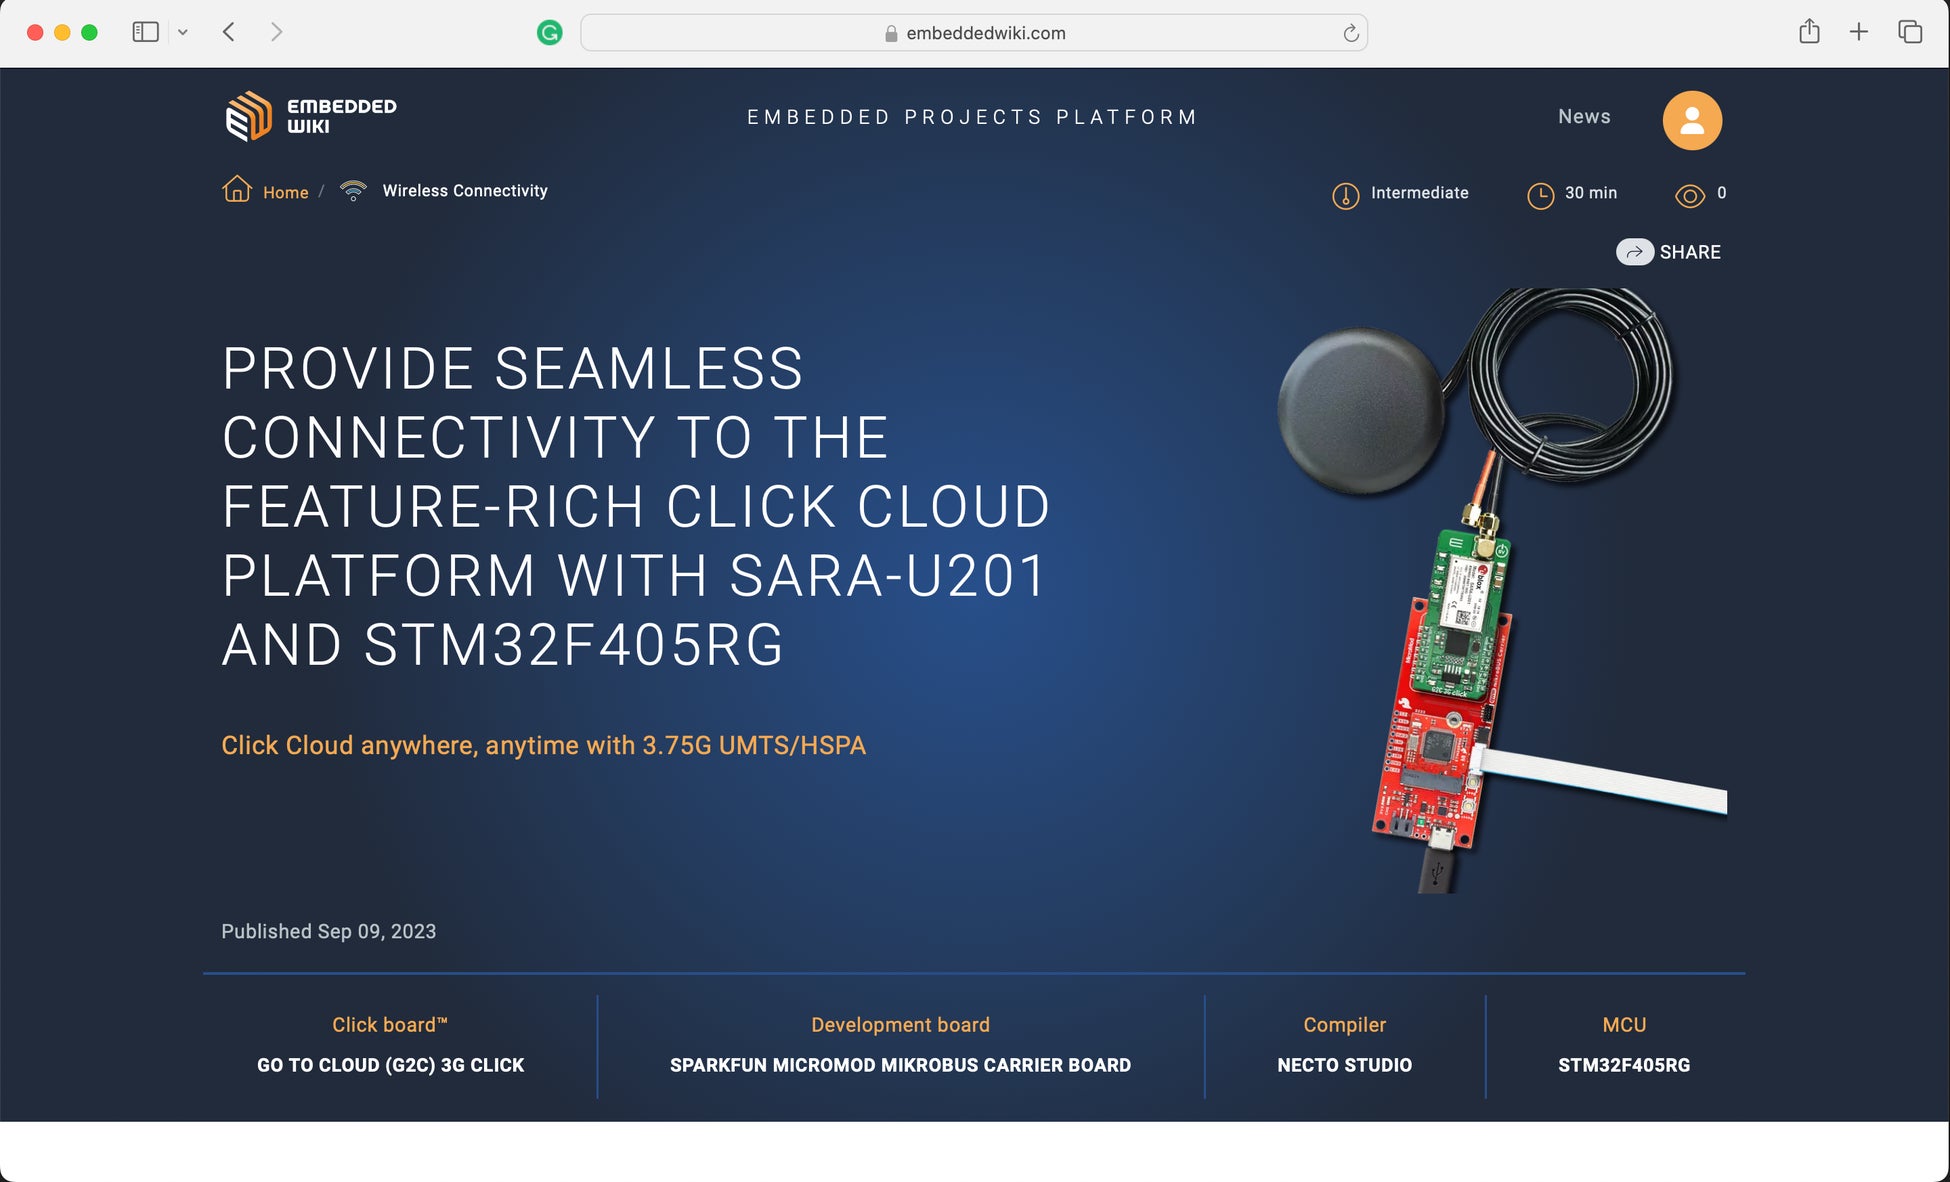
Task: Open Safari share icon in toolbar
Action: (1808, 32)
